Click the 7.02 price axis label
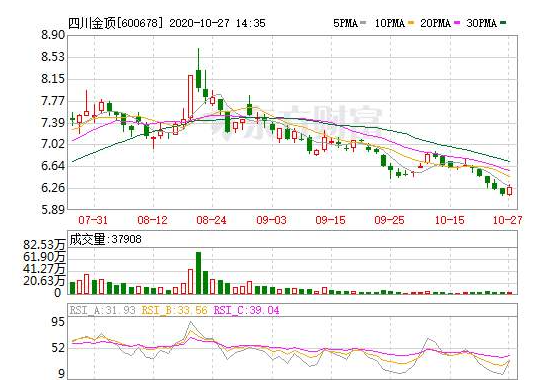This screenshot has width=533, height=386. (x=53, y=144)
